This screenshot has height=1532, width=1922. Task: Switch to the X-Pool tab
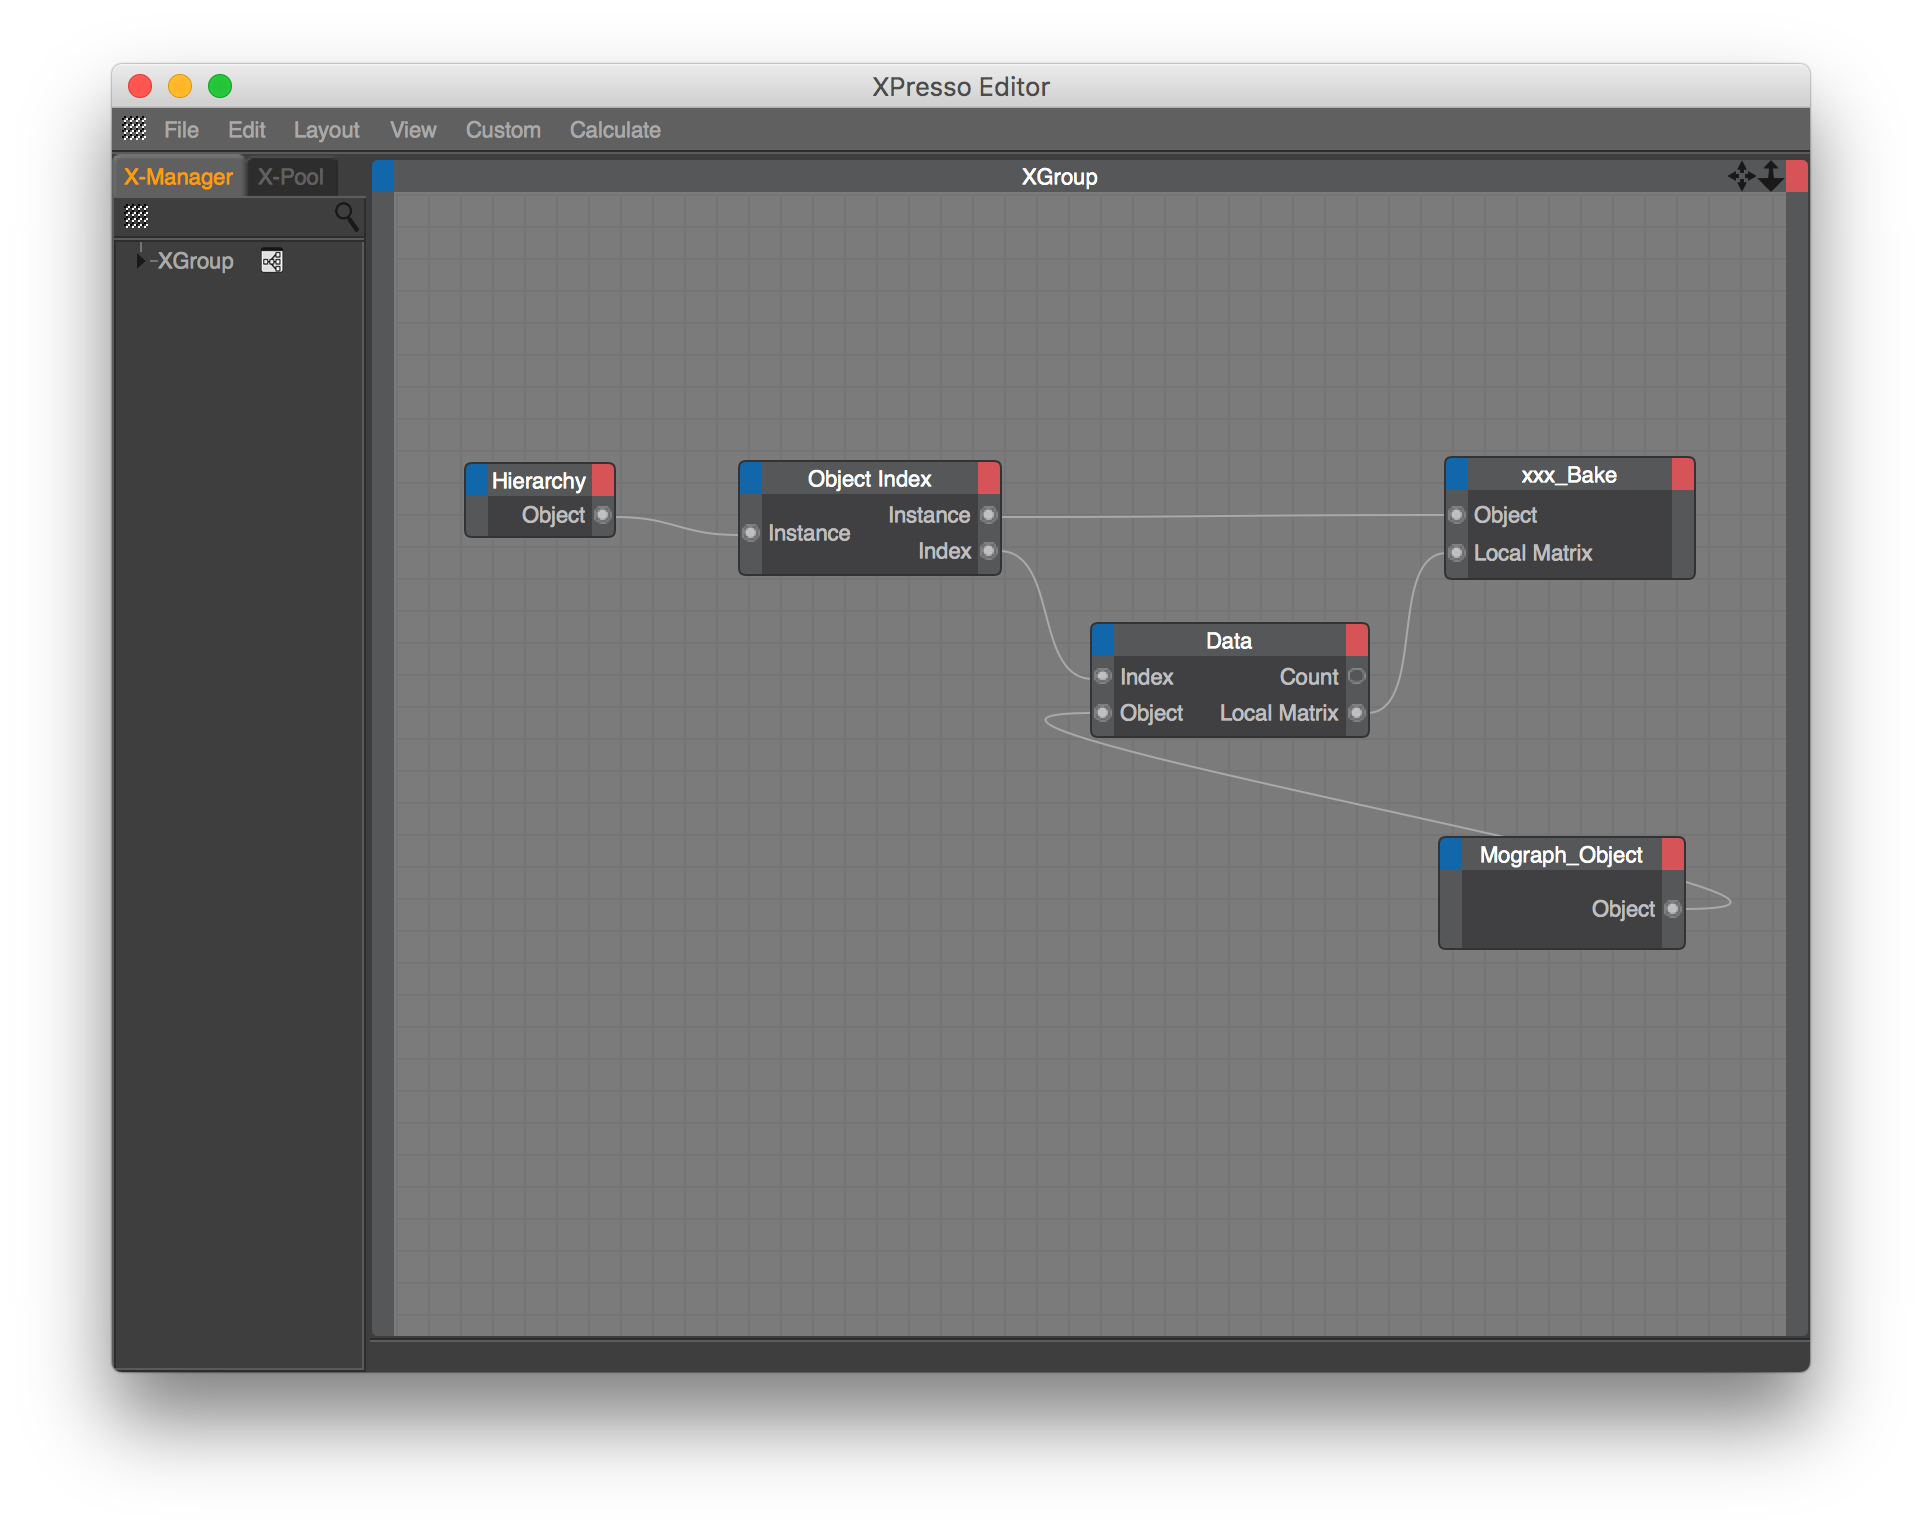291,177
